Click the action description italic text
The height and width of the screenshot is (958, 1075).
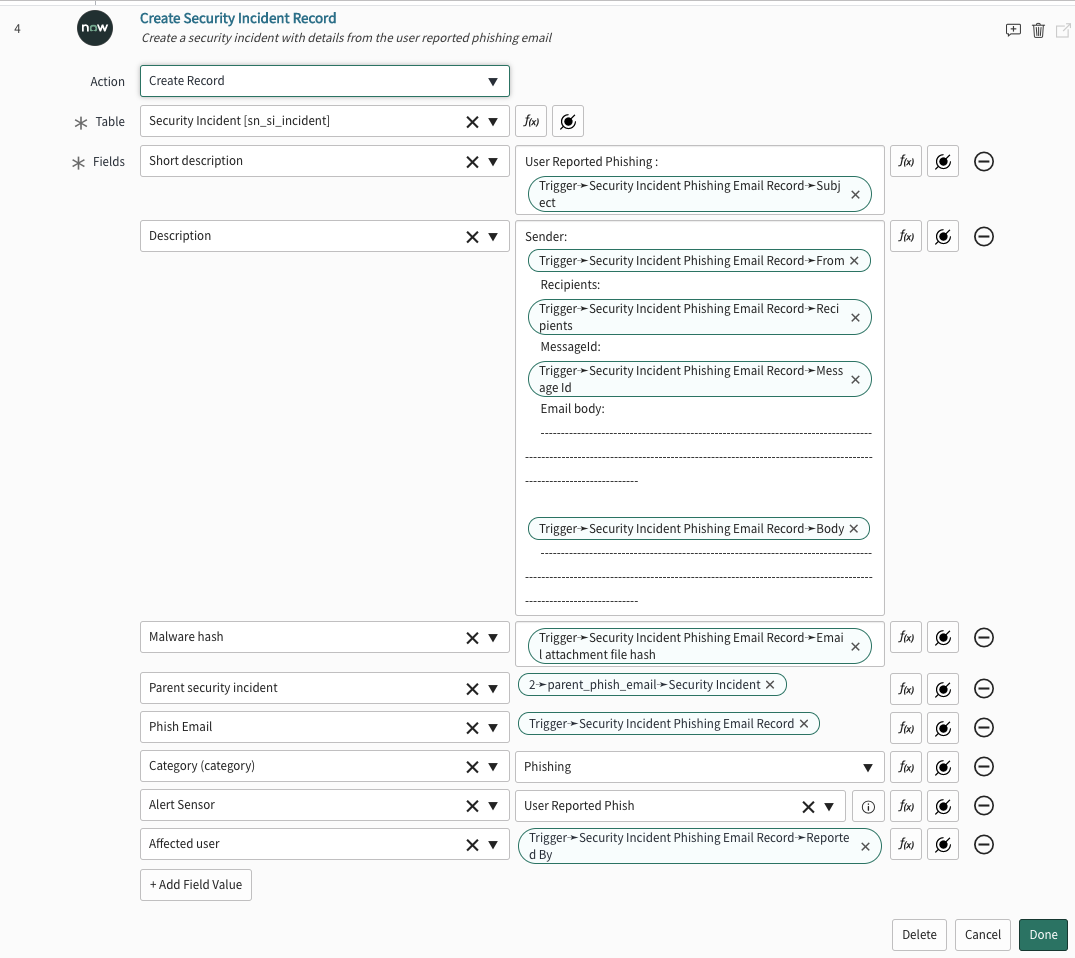pos(346,38)
